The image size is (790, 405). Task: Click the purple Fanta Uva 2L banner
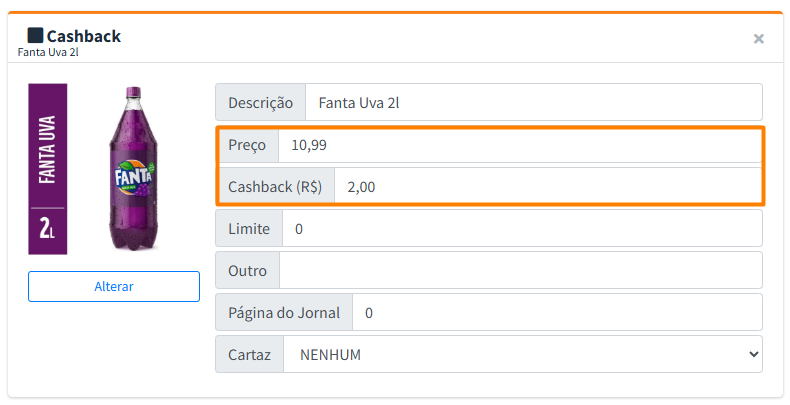47,168
